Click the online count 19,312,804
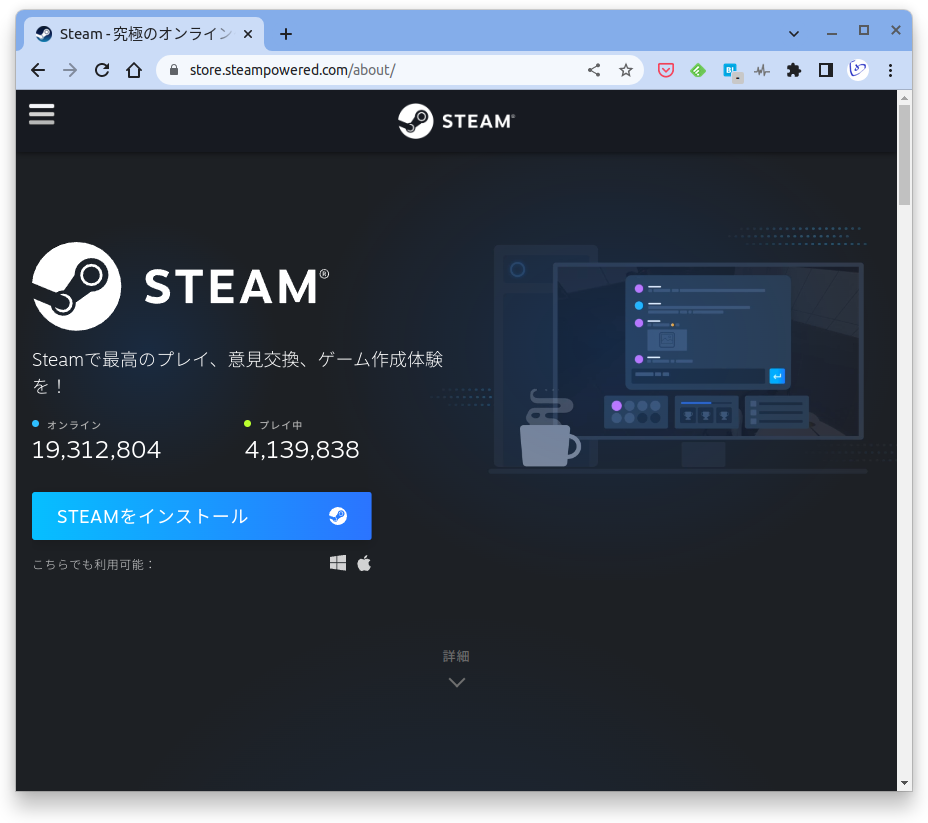Screen dimensions: 928x823 pyautogui.click(x=96, y=450)
